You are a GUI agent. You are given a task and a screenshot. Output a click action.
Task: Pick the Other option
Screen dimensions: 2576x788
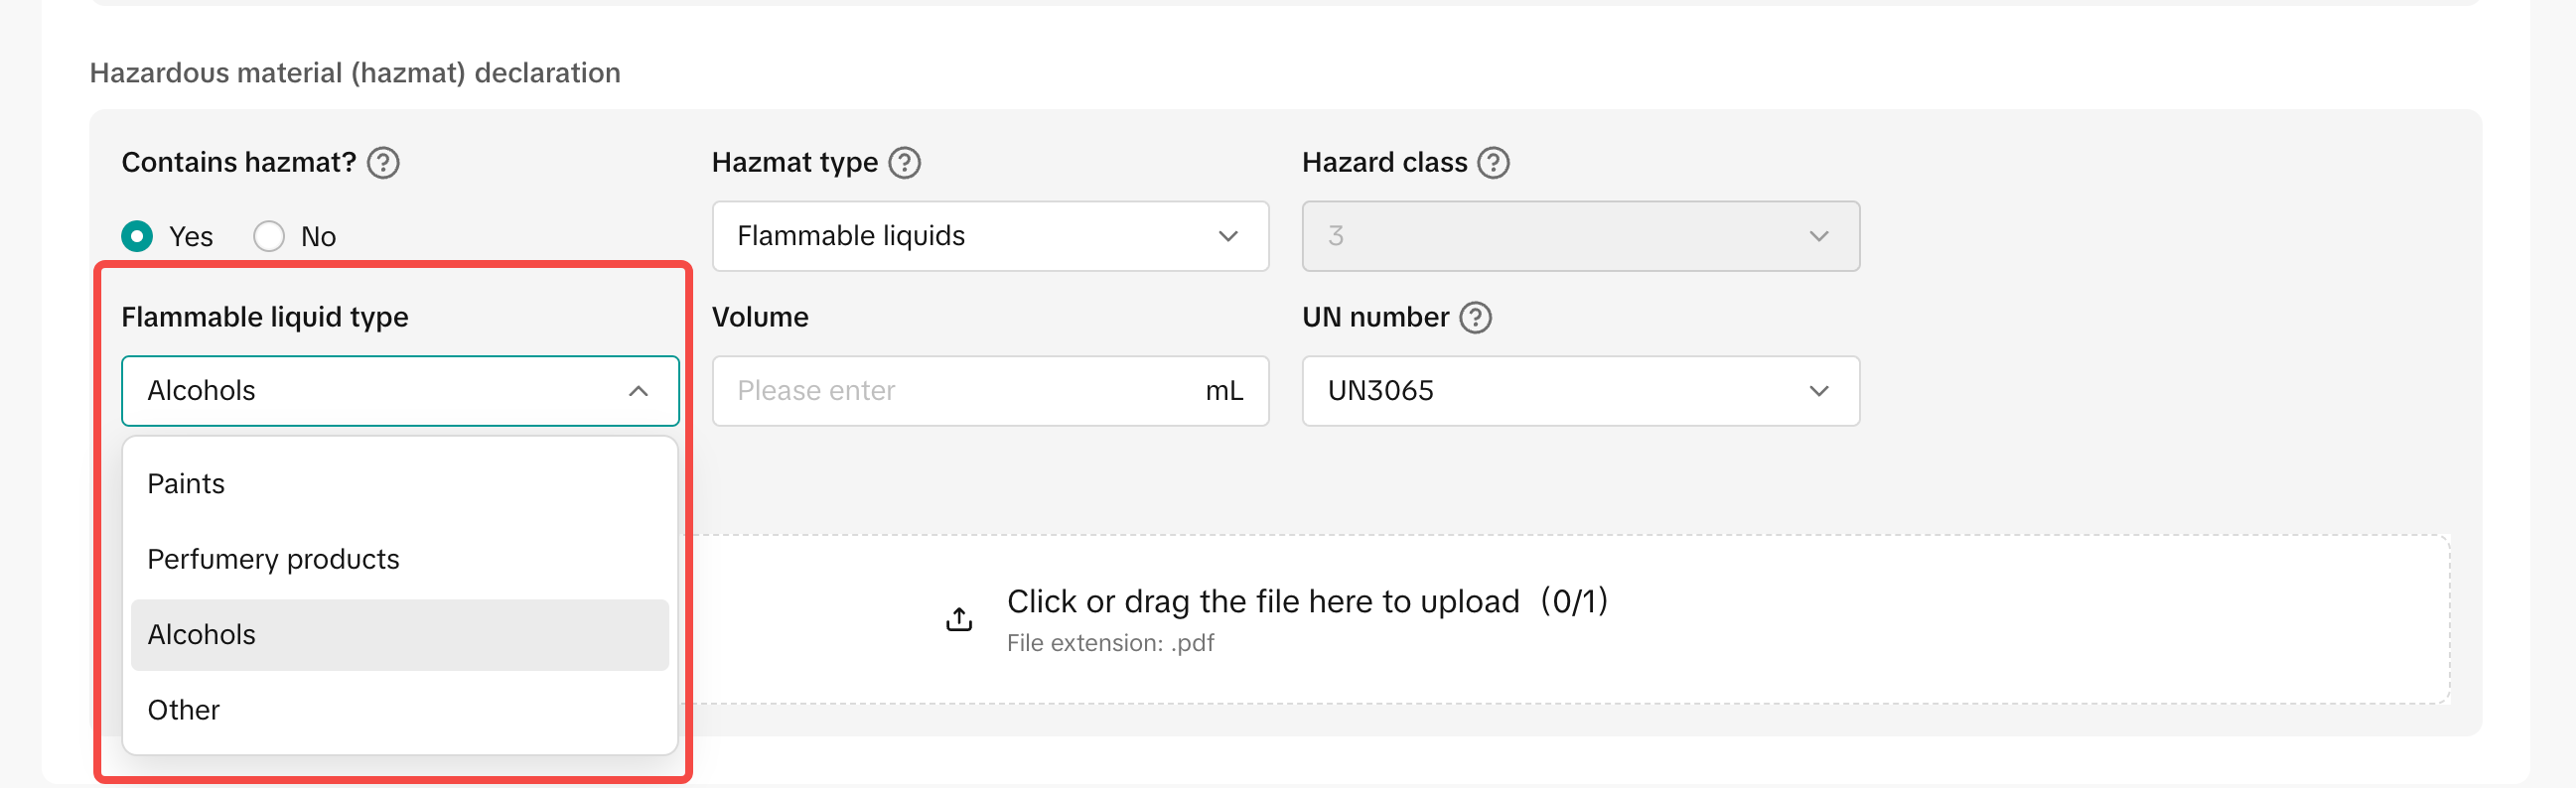pyautogui.click(x=184, y=710)
